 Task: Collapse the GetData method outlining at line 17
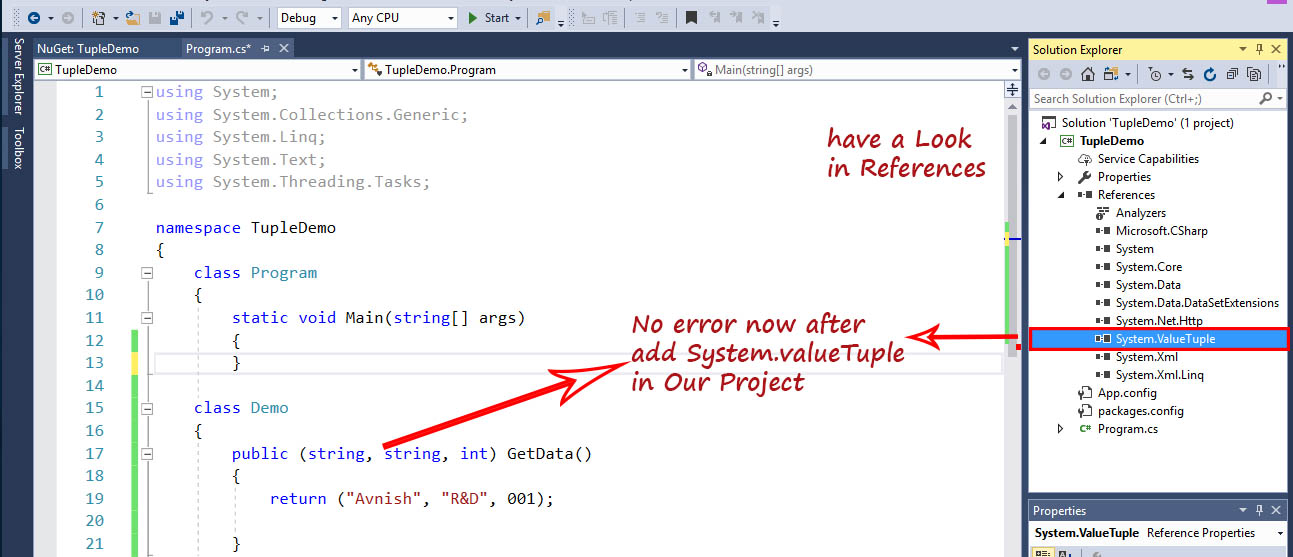point(147,453)
